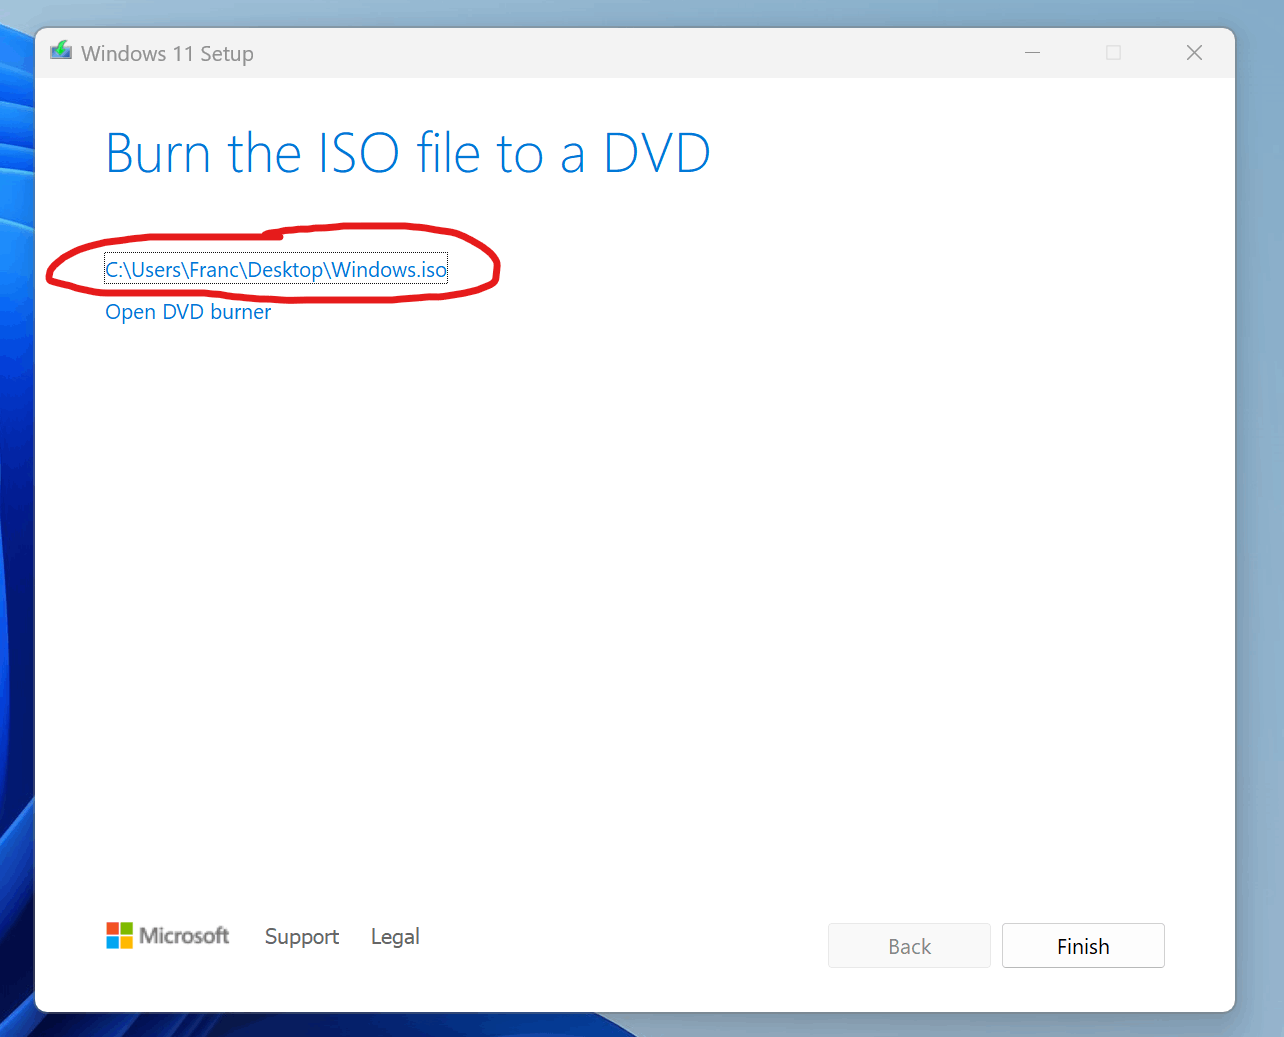Click the grayed-out Back button
1284x1037 pixels.
[x=909, y=946]
